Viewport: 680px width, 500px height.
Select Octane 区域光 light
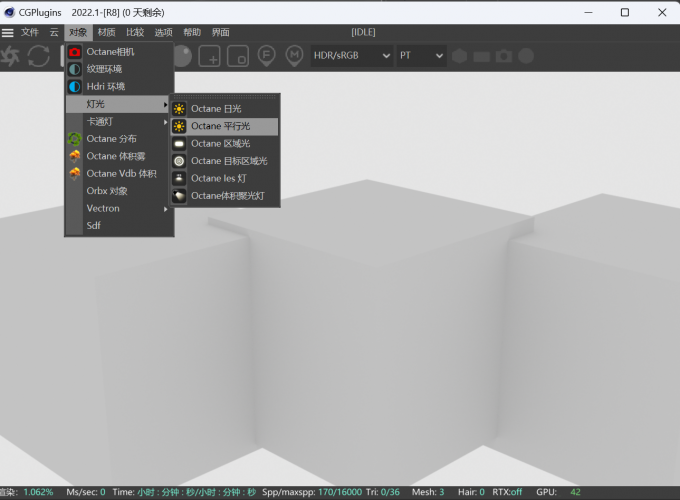coord(225,144)
